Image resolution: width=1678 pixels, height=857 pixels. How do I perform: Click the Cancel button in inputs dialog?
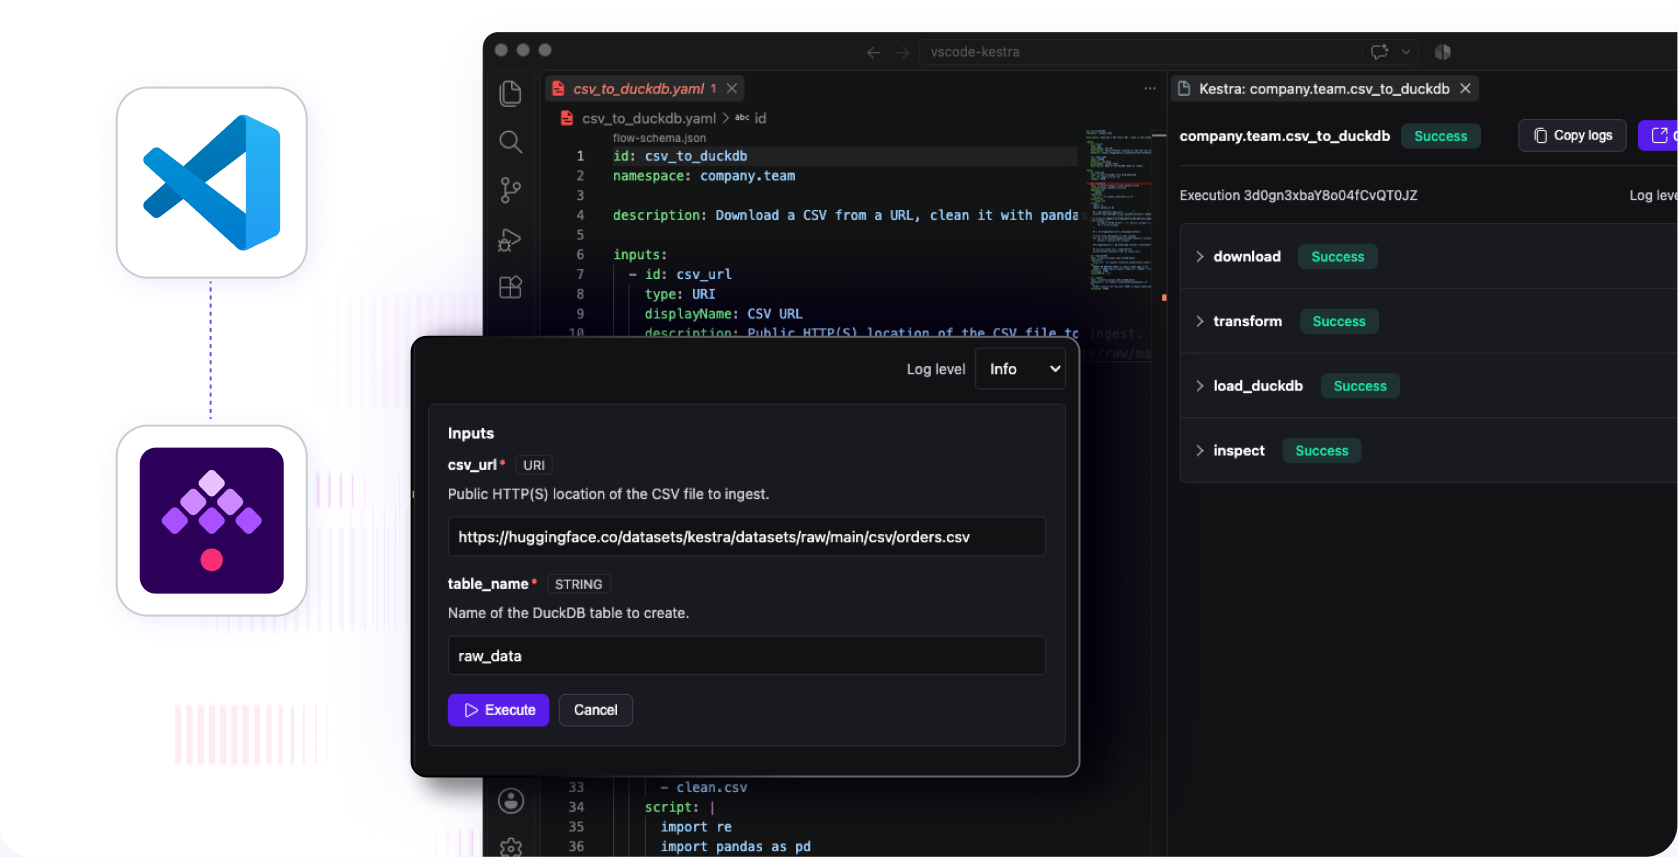coord(595,710)
